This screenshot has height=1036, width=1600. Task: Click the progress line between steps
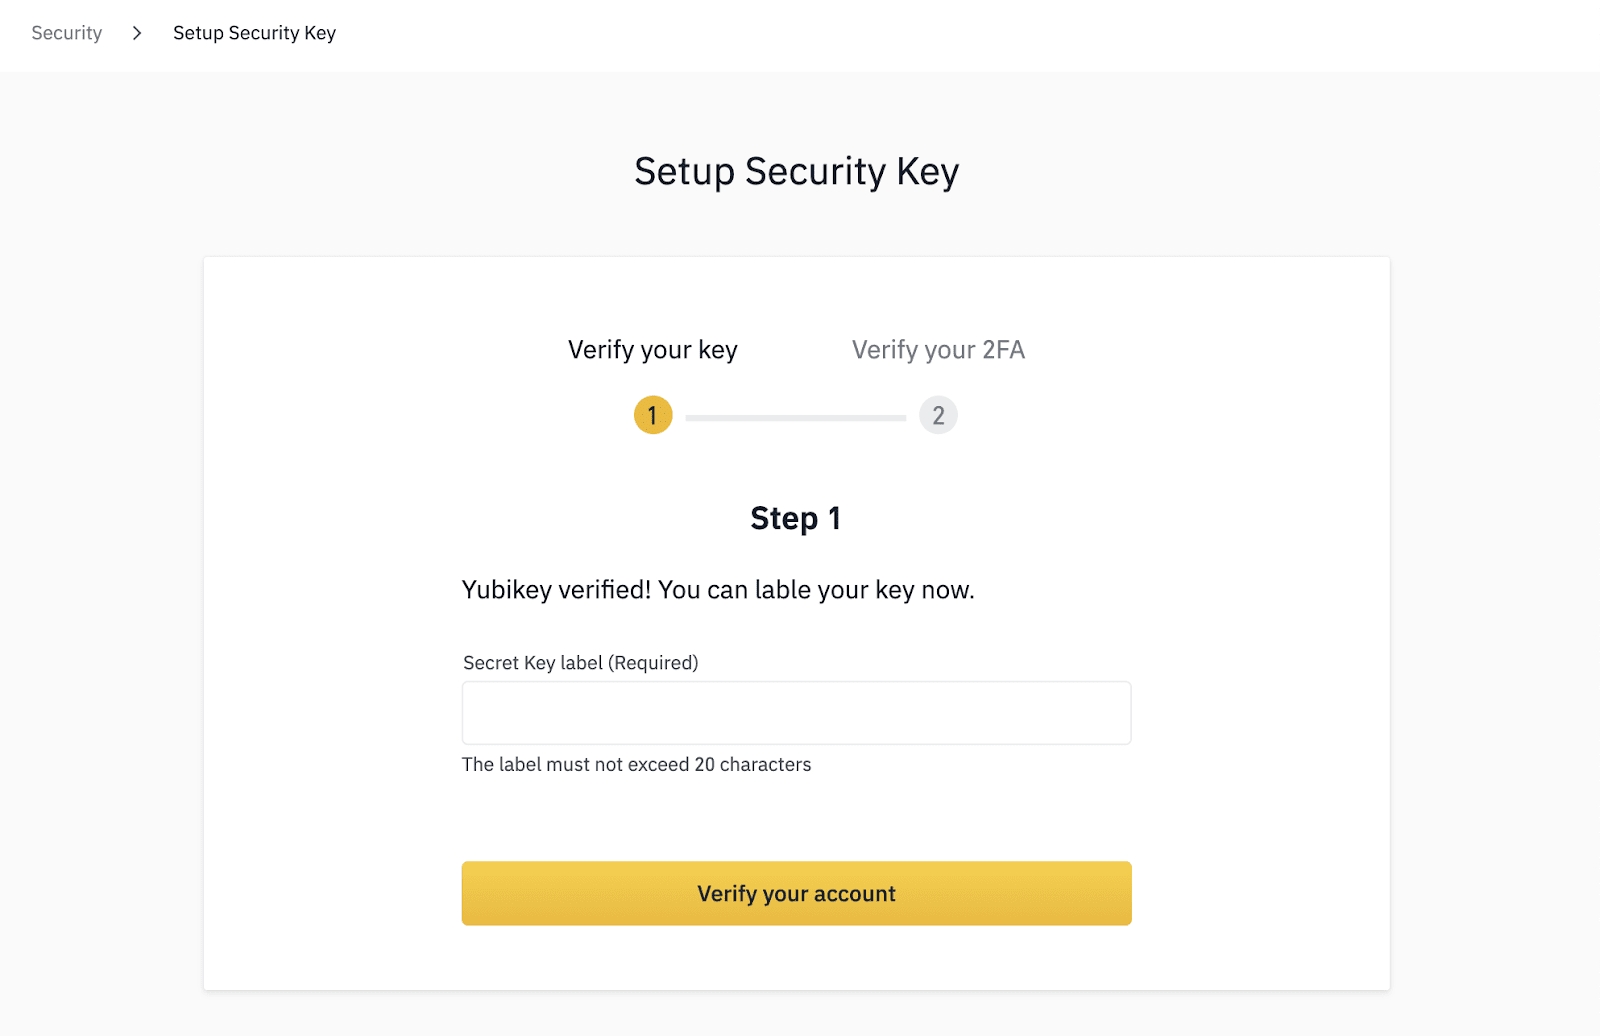(x=795, y=417)
